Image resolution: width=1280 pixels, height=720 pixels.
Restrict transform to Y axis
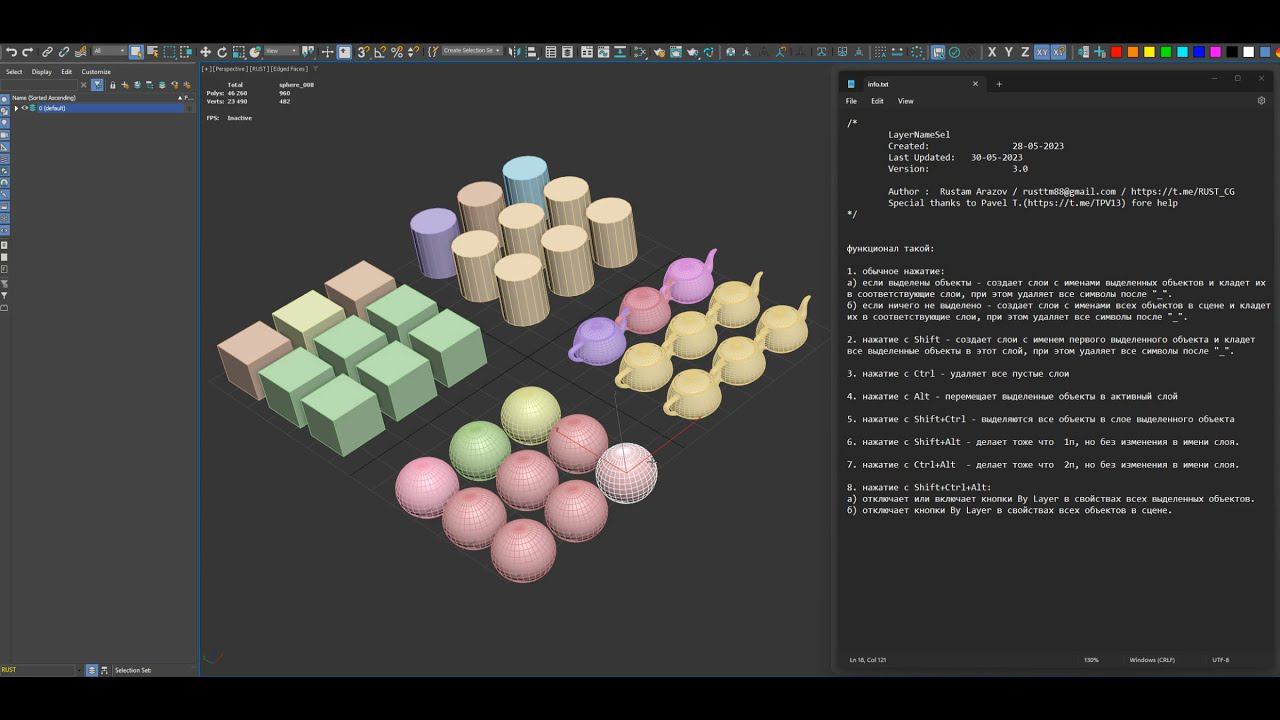tap(1008, 51)
